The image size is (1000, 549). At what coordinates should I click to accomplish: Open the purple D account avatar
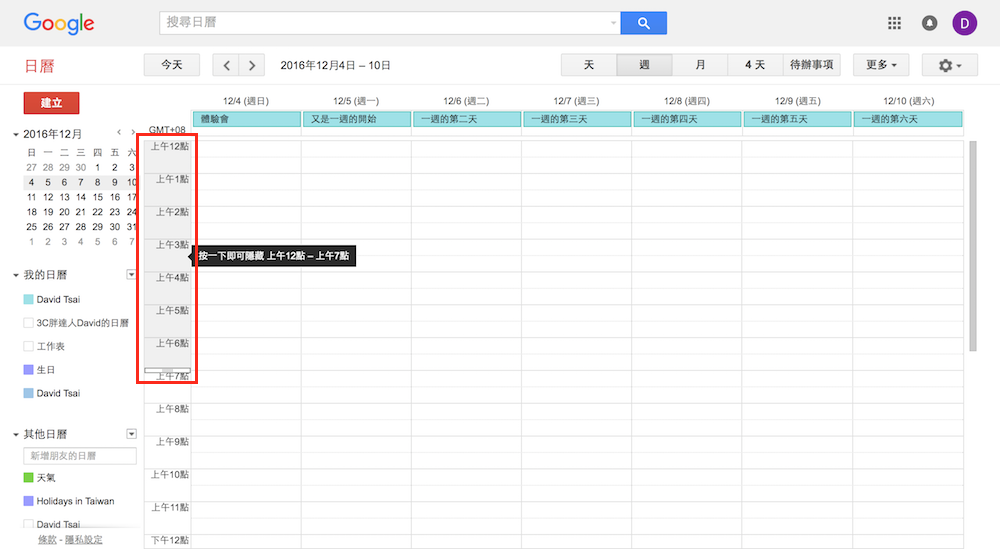point(965,23)
